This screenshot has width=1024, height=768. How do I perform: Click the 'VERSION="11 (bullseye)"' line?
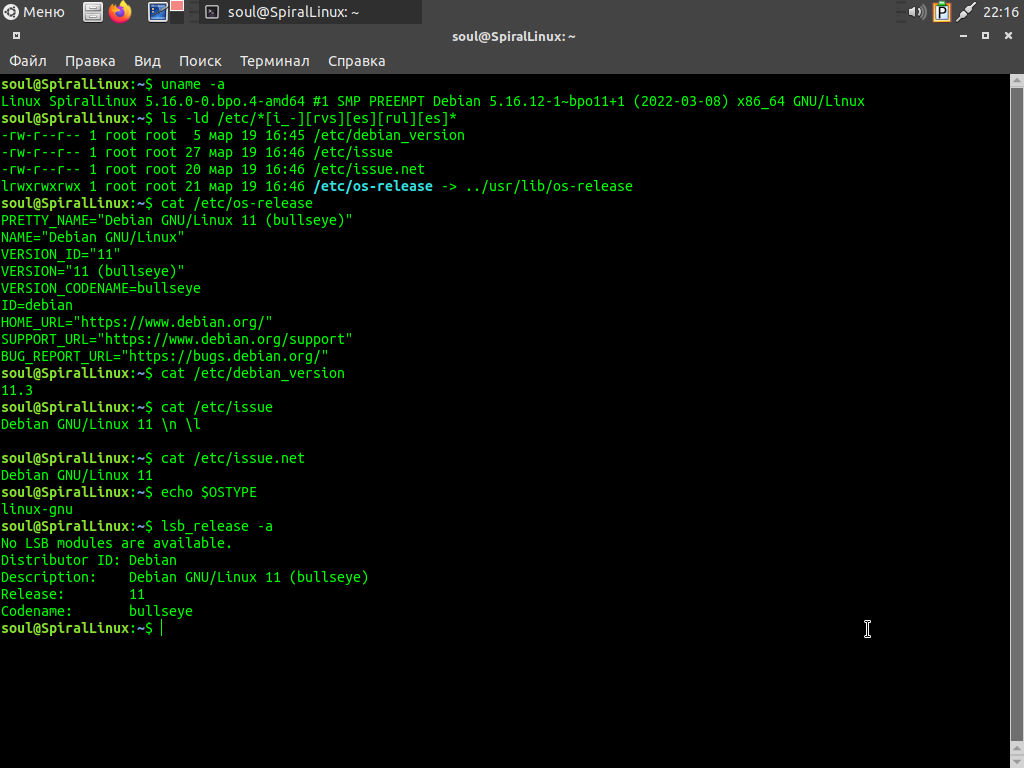coord(93,271)
